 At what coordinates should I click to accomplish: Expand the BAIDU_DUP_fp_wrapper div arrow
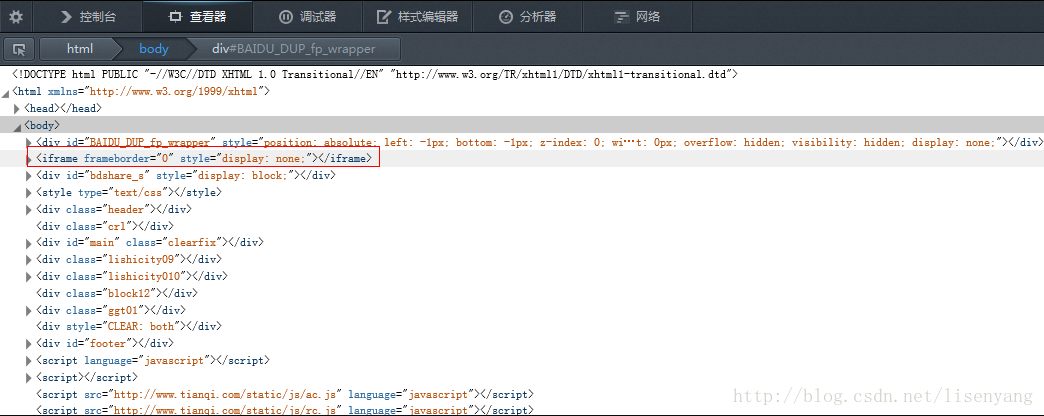(29, 142)
